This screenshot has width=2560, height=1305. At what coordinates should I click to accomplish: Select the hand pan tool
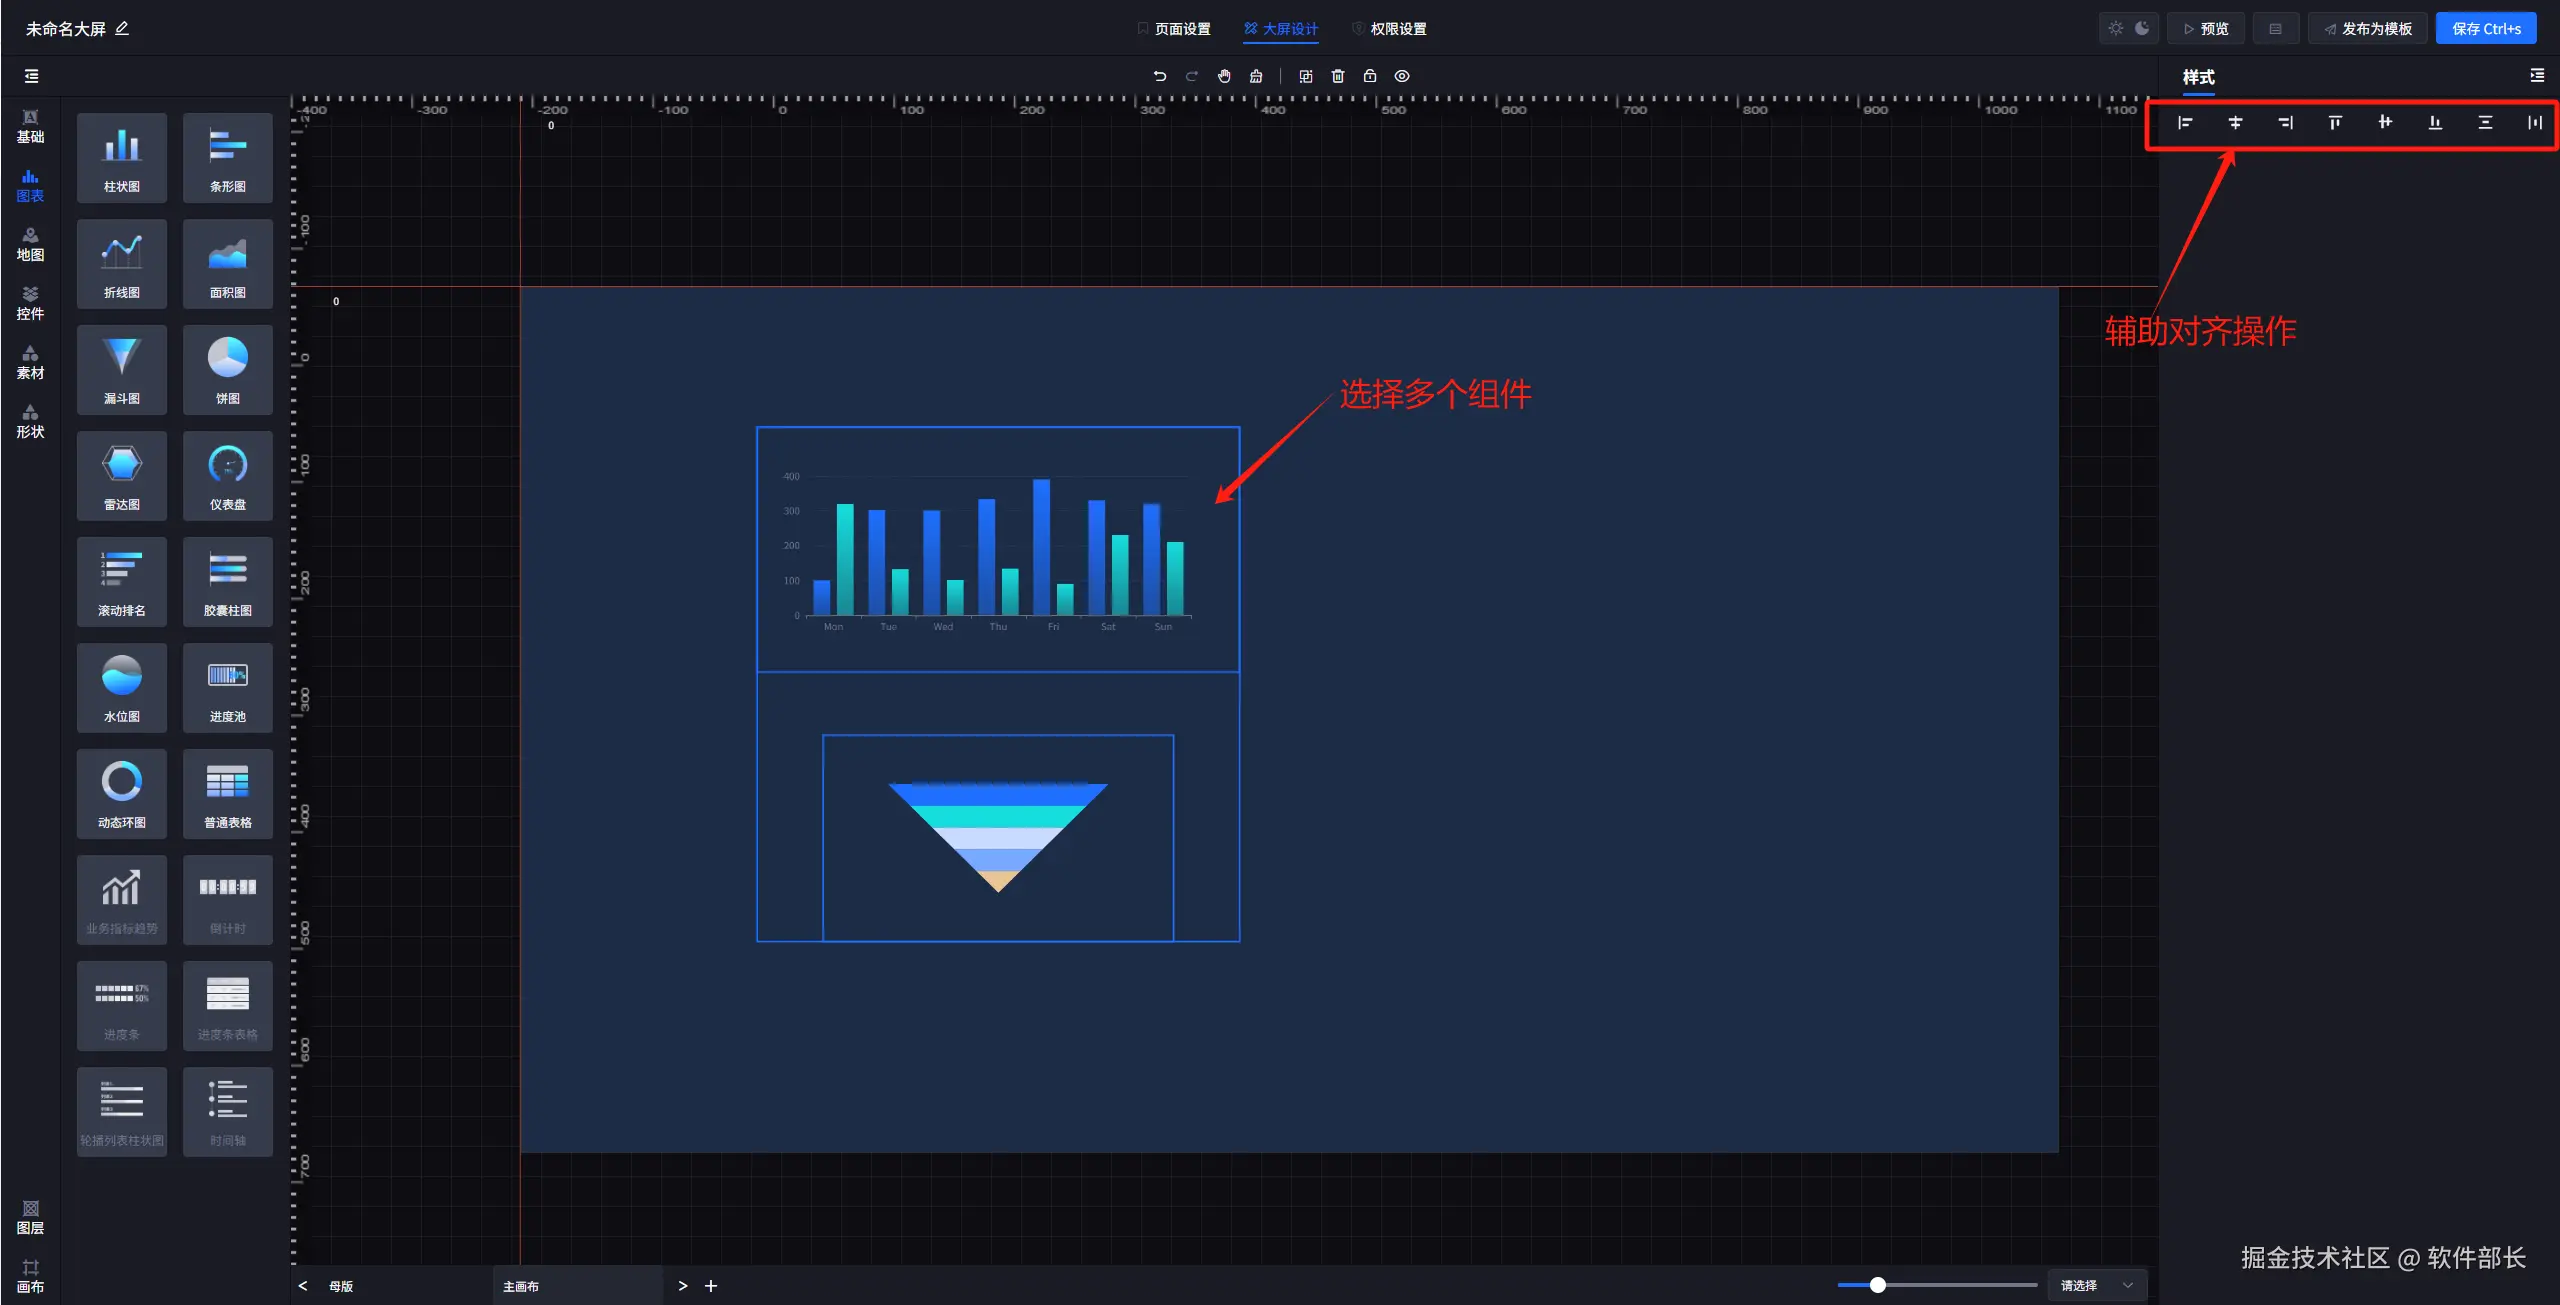1224,76
